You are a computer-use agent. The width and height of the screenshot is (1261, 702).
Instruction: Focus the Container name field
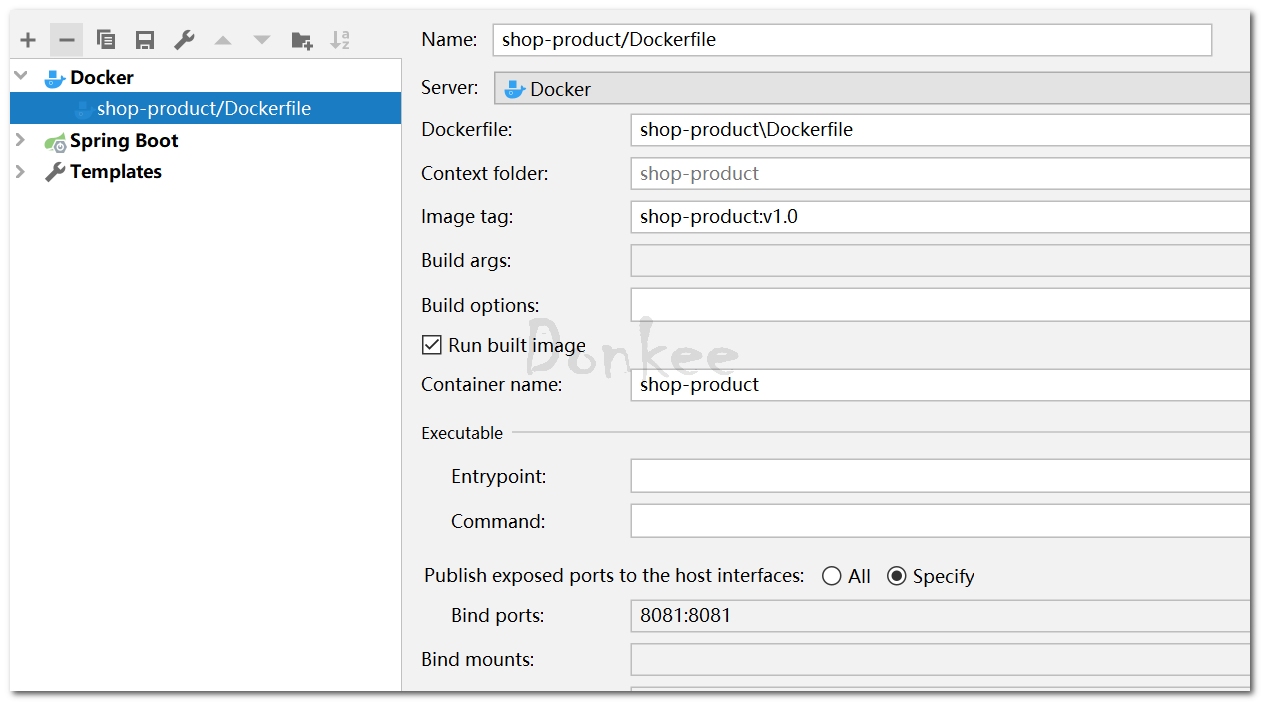940,385
